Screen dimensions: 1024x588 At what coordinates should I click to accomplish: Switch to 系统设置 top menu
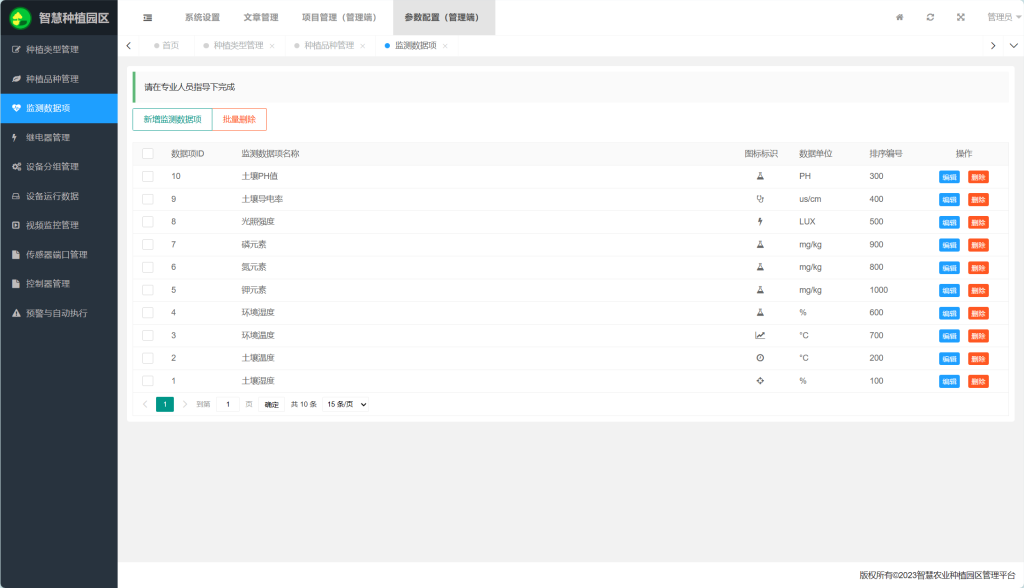tap(202, 17)
